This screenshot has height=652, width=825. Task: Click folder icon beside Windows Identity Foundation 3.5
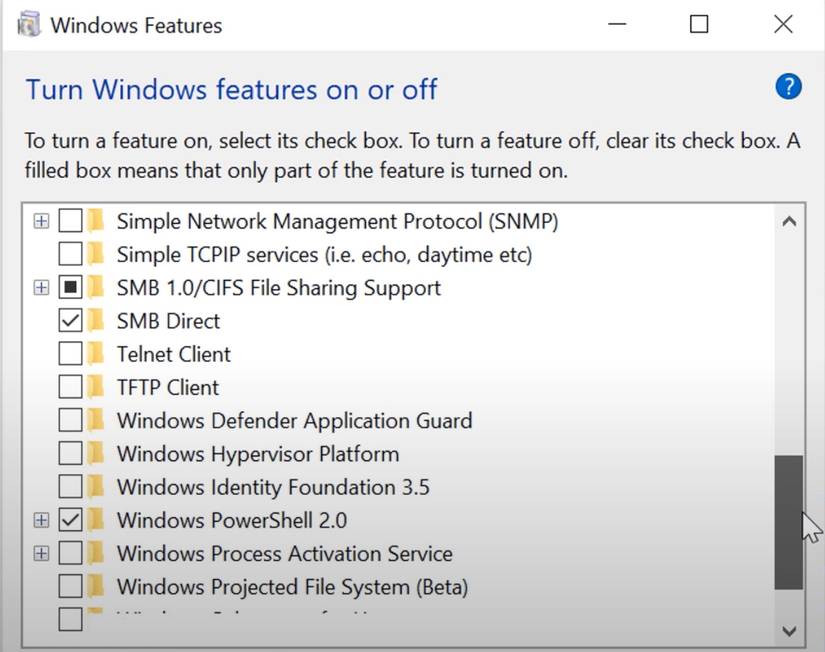(x=96, y=487)
